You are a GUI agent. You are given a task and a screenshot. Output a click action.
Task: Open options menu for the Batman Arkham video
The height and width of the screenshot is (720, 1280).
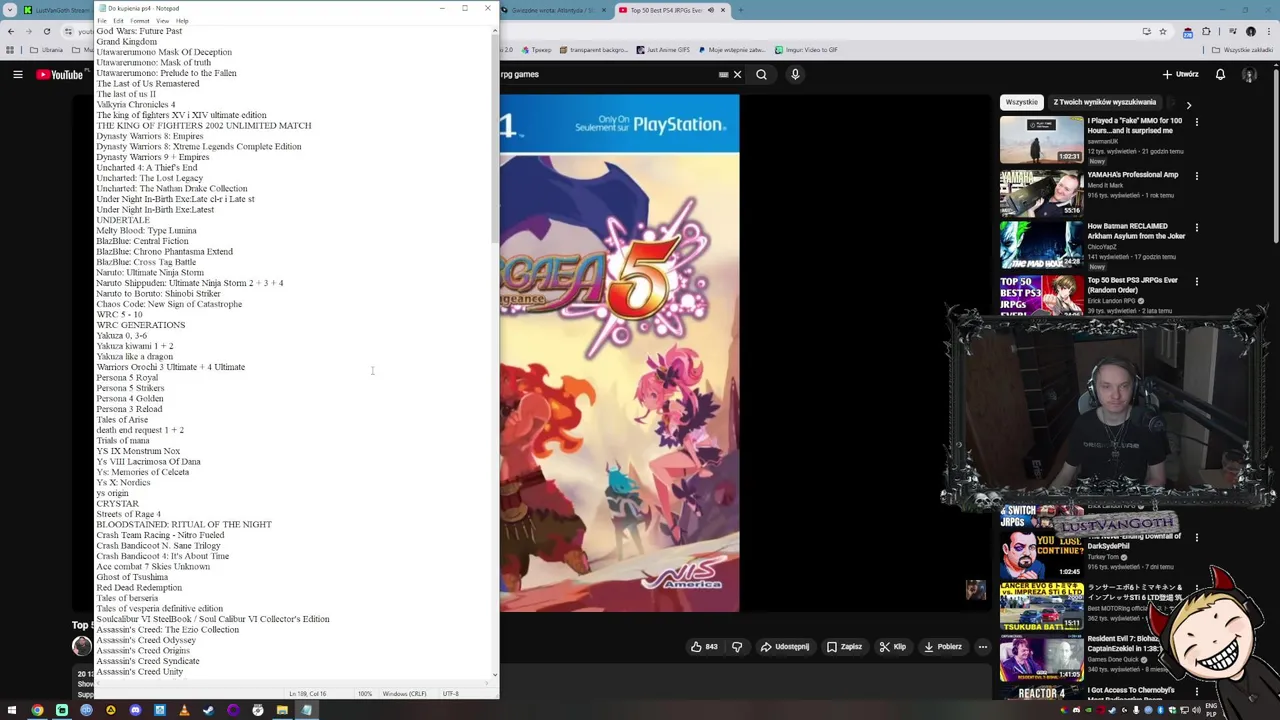coord(1196,228)
